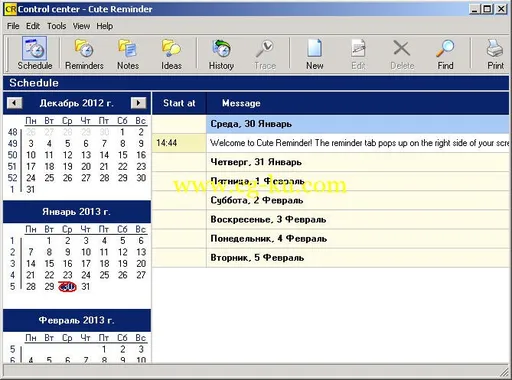Select December 31 in calendar
The image size is (512, 380).
[31, 189]
